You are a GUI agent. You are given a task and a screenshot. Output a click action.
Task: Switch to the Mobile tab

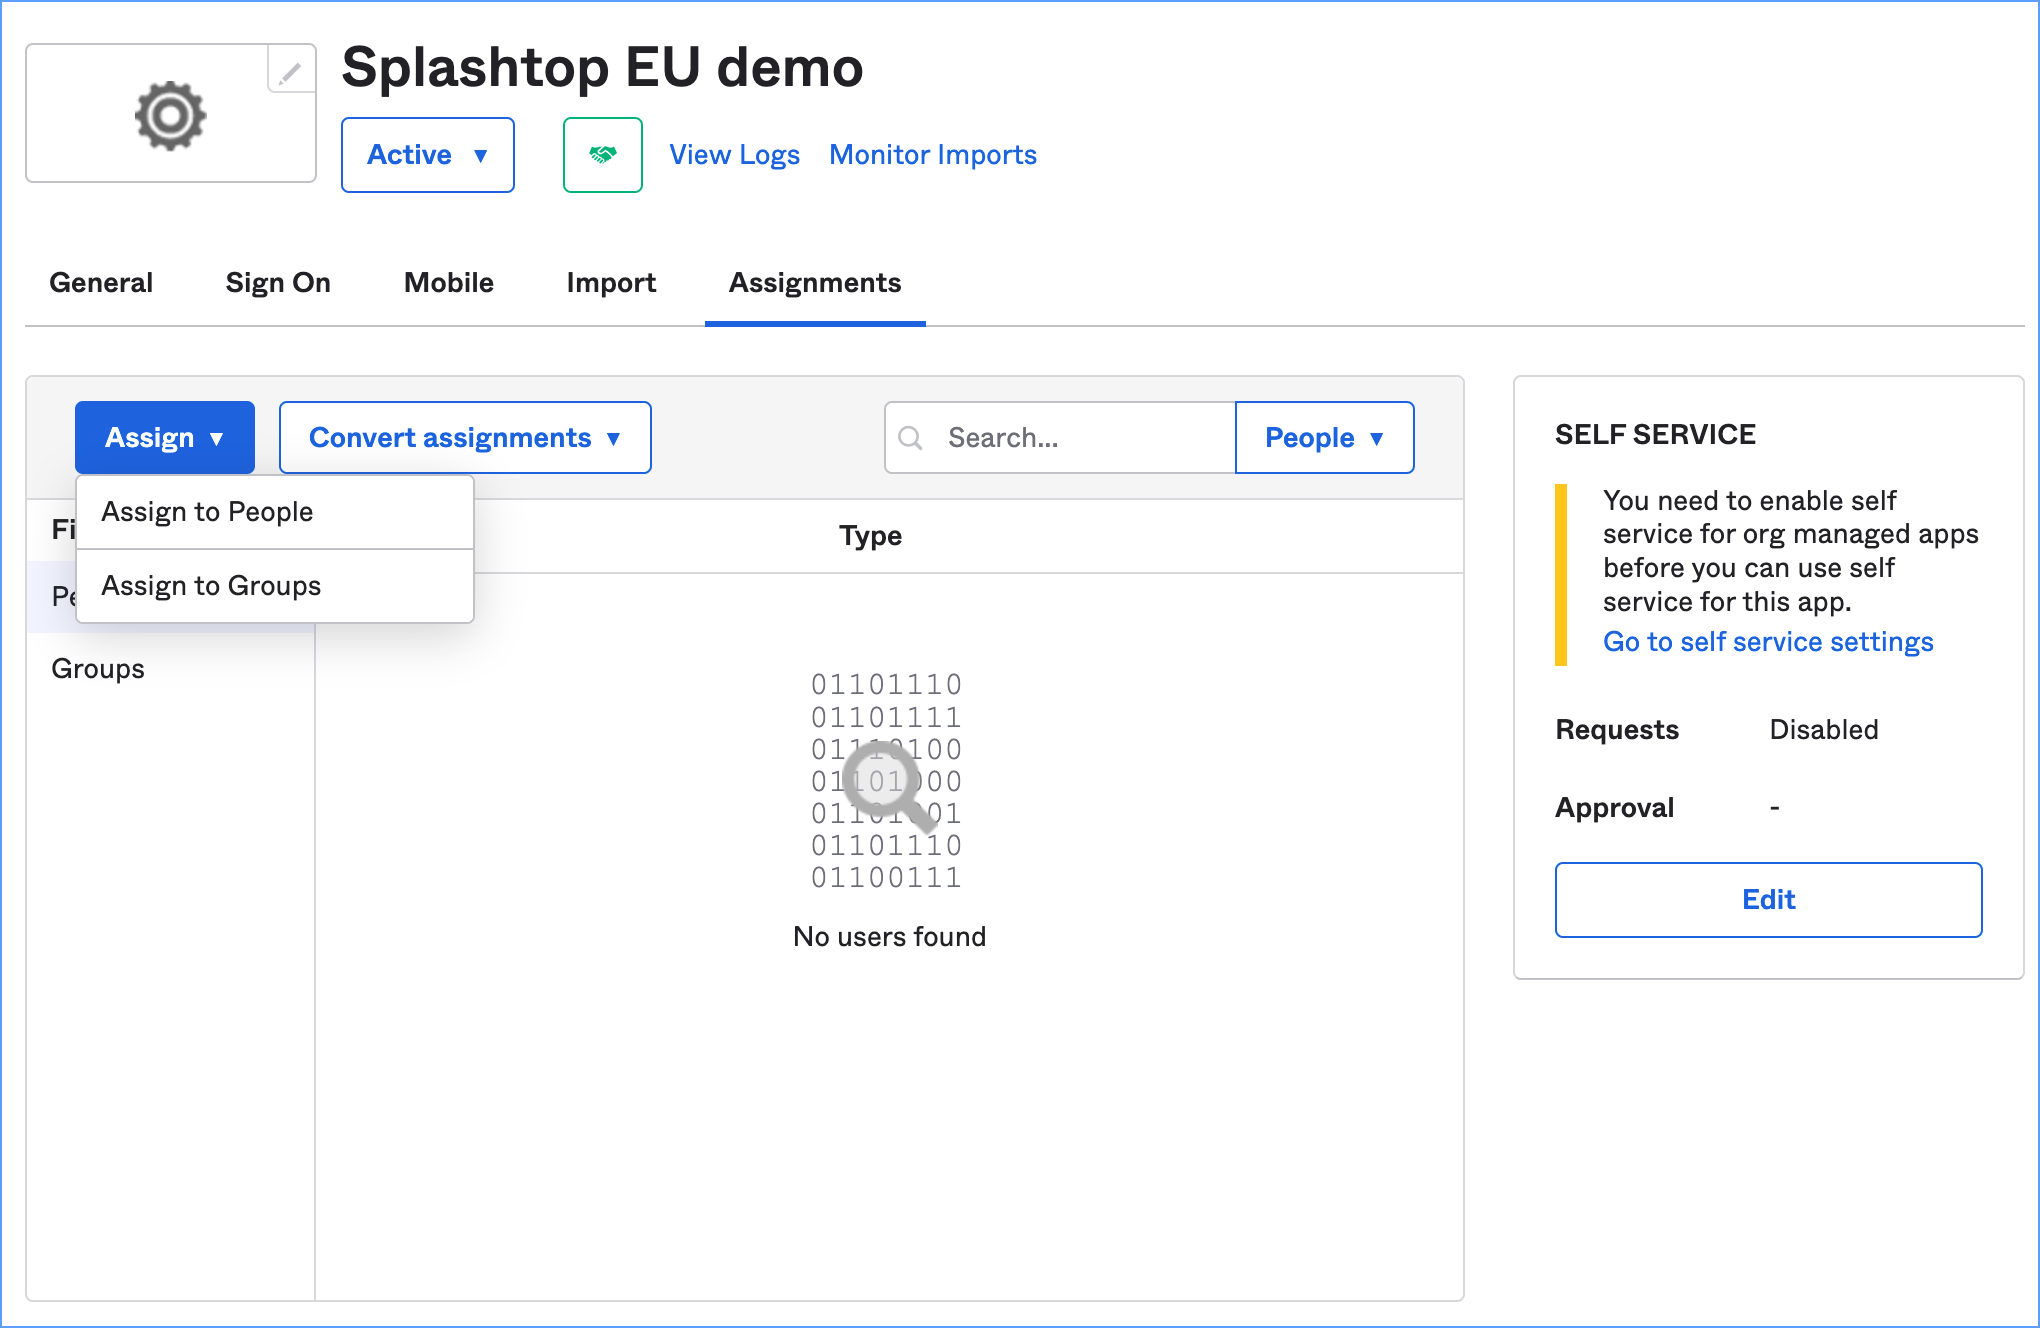449,283
